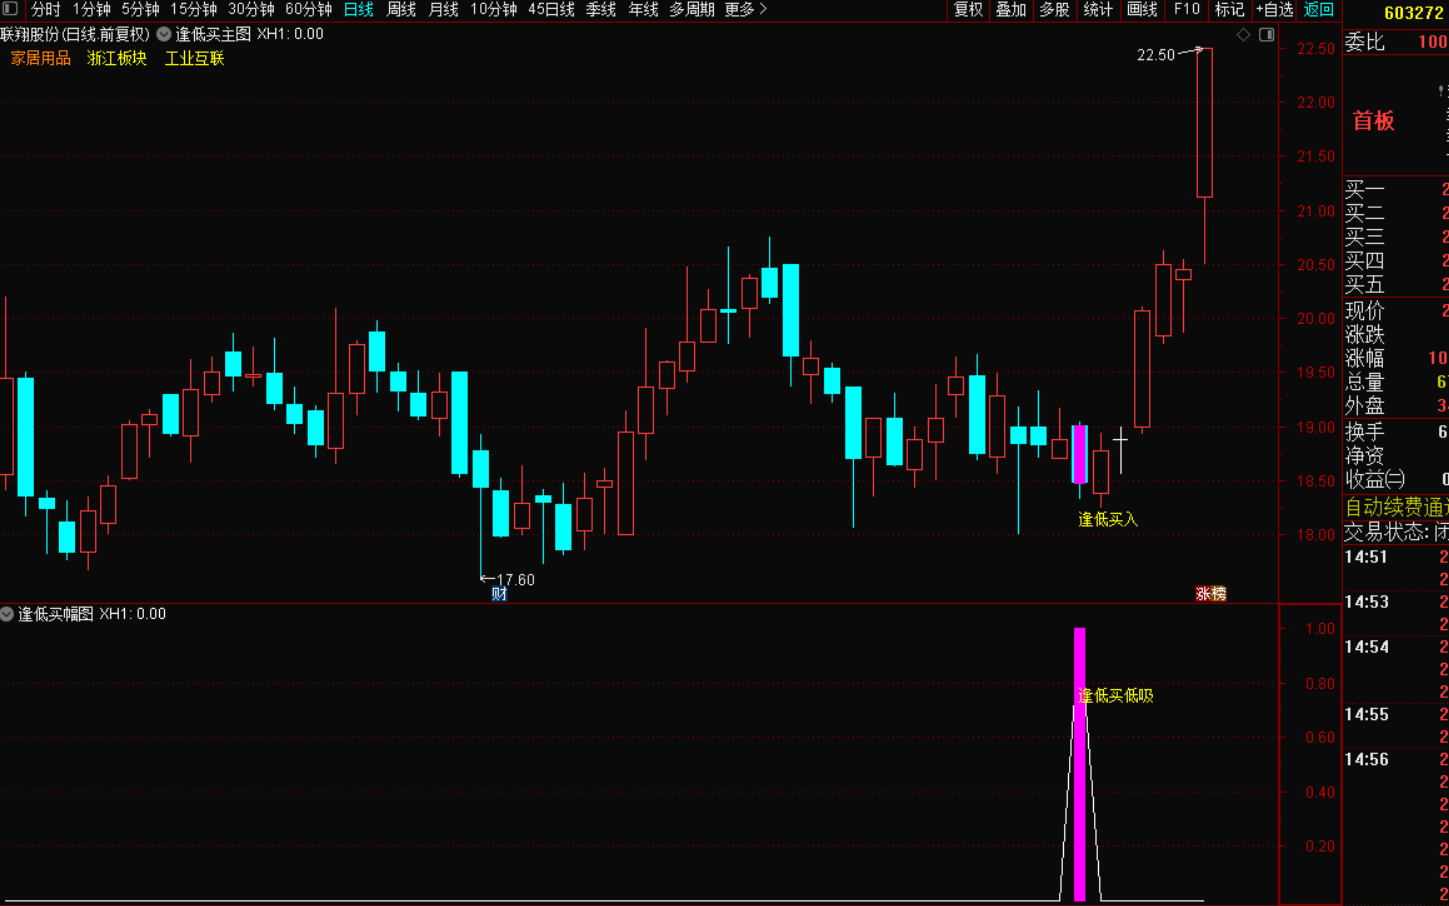Add stock via +自选

(1274, 10)
